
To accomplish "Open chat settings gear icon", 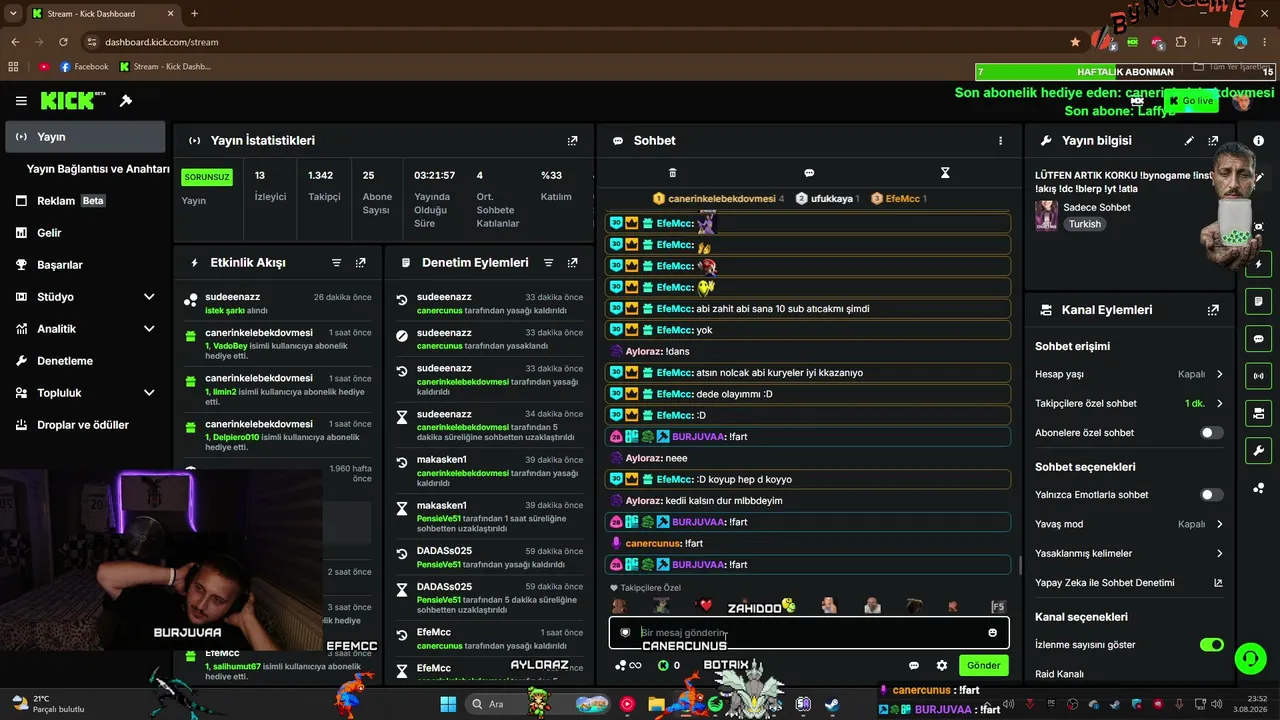I will coord(942,665).
